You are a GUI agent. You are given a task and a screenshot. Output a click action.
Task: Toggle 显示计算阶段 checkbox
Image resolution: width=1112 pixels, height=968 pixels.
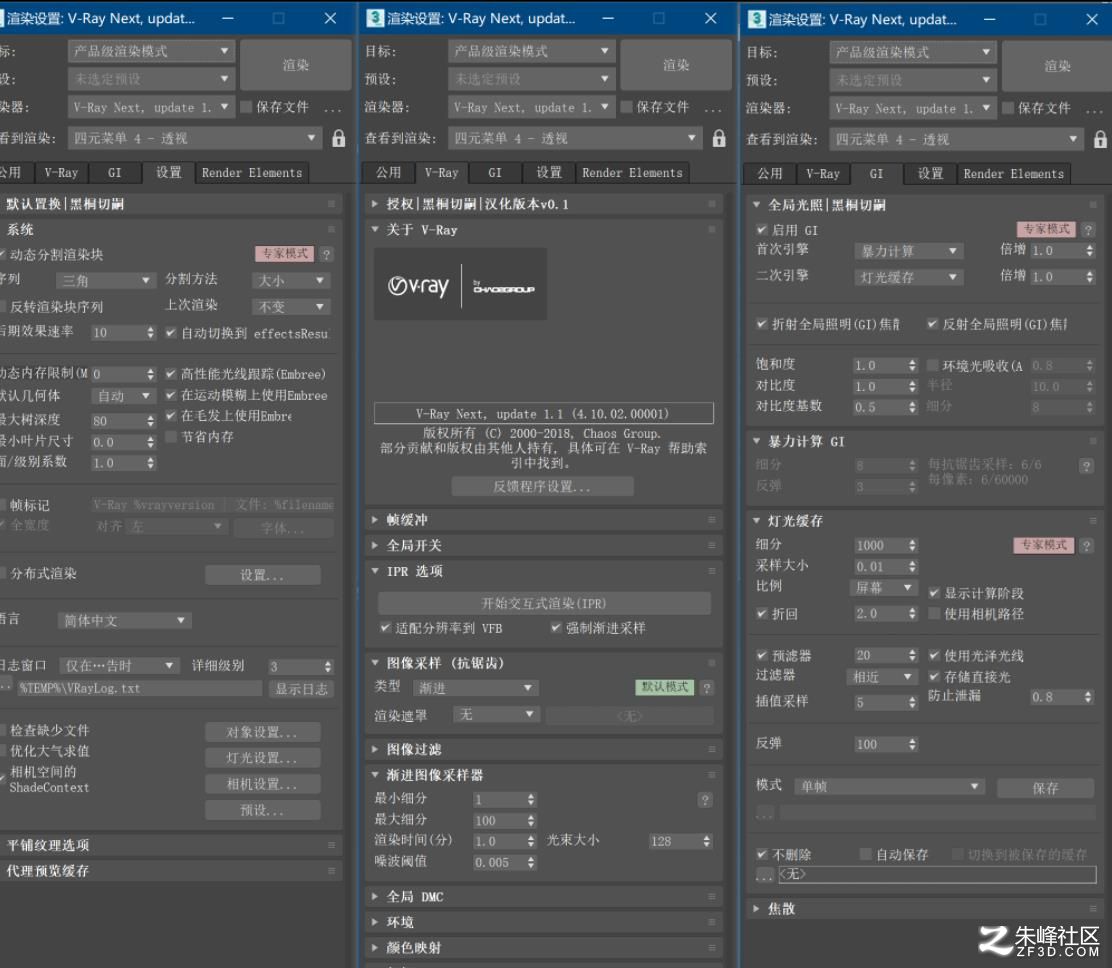(934, 592)
